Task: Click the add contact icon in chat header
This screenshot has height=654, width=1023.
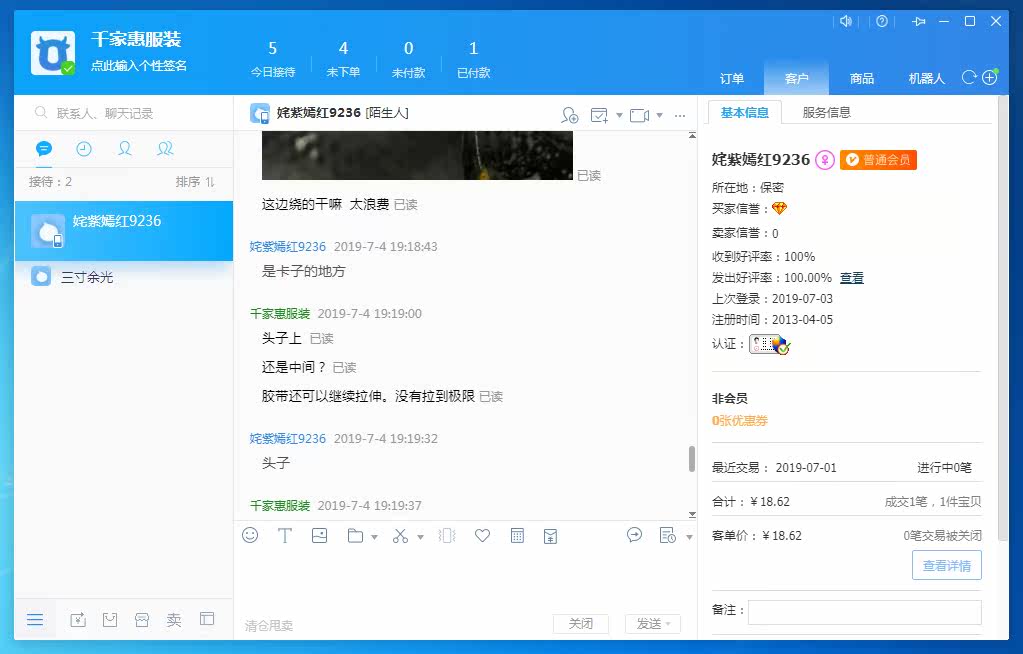Action: click(x=570, y=115)
